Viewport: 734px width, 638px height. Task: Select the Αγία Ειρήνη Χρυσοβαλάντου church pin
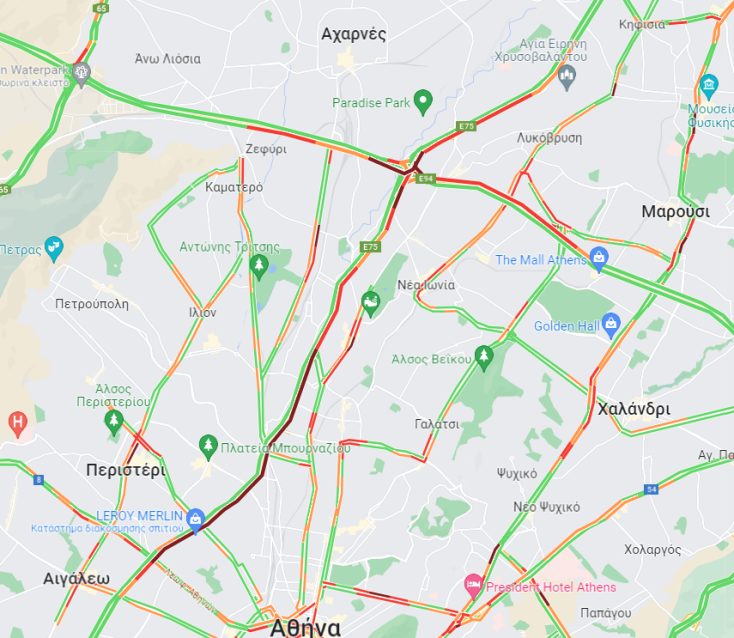(567, 77)
